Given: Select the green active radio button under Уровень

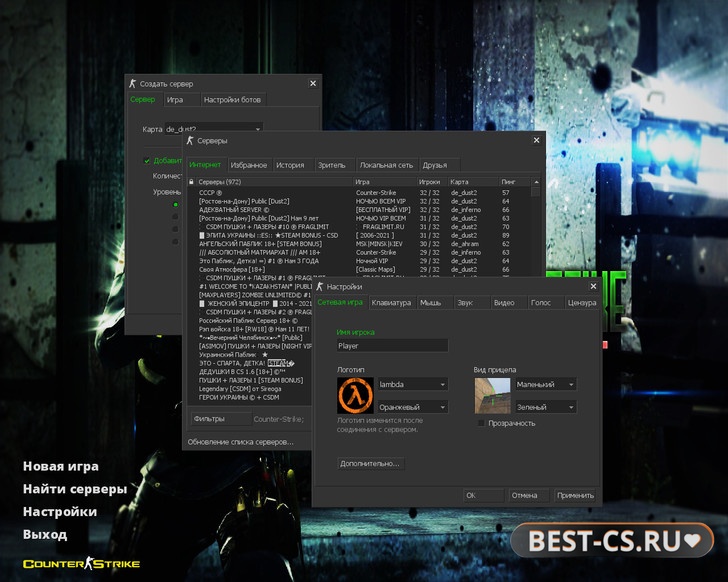Looking at the screenshot, I should coord(175,204).
